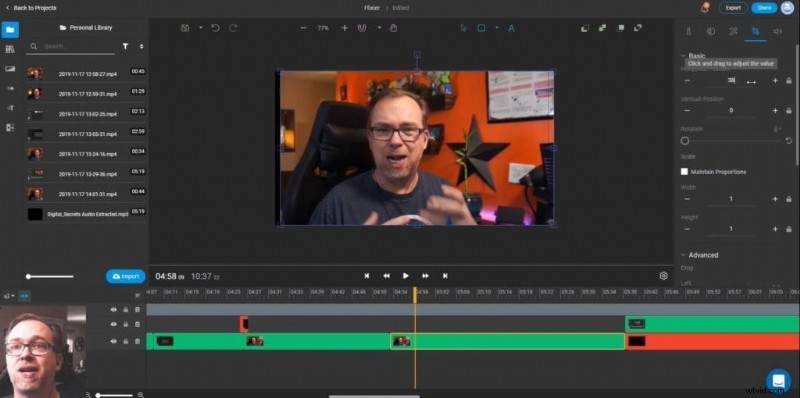Click the Import button
The image size is (800, 398).
pyautogui.click(x=126, y=276)
